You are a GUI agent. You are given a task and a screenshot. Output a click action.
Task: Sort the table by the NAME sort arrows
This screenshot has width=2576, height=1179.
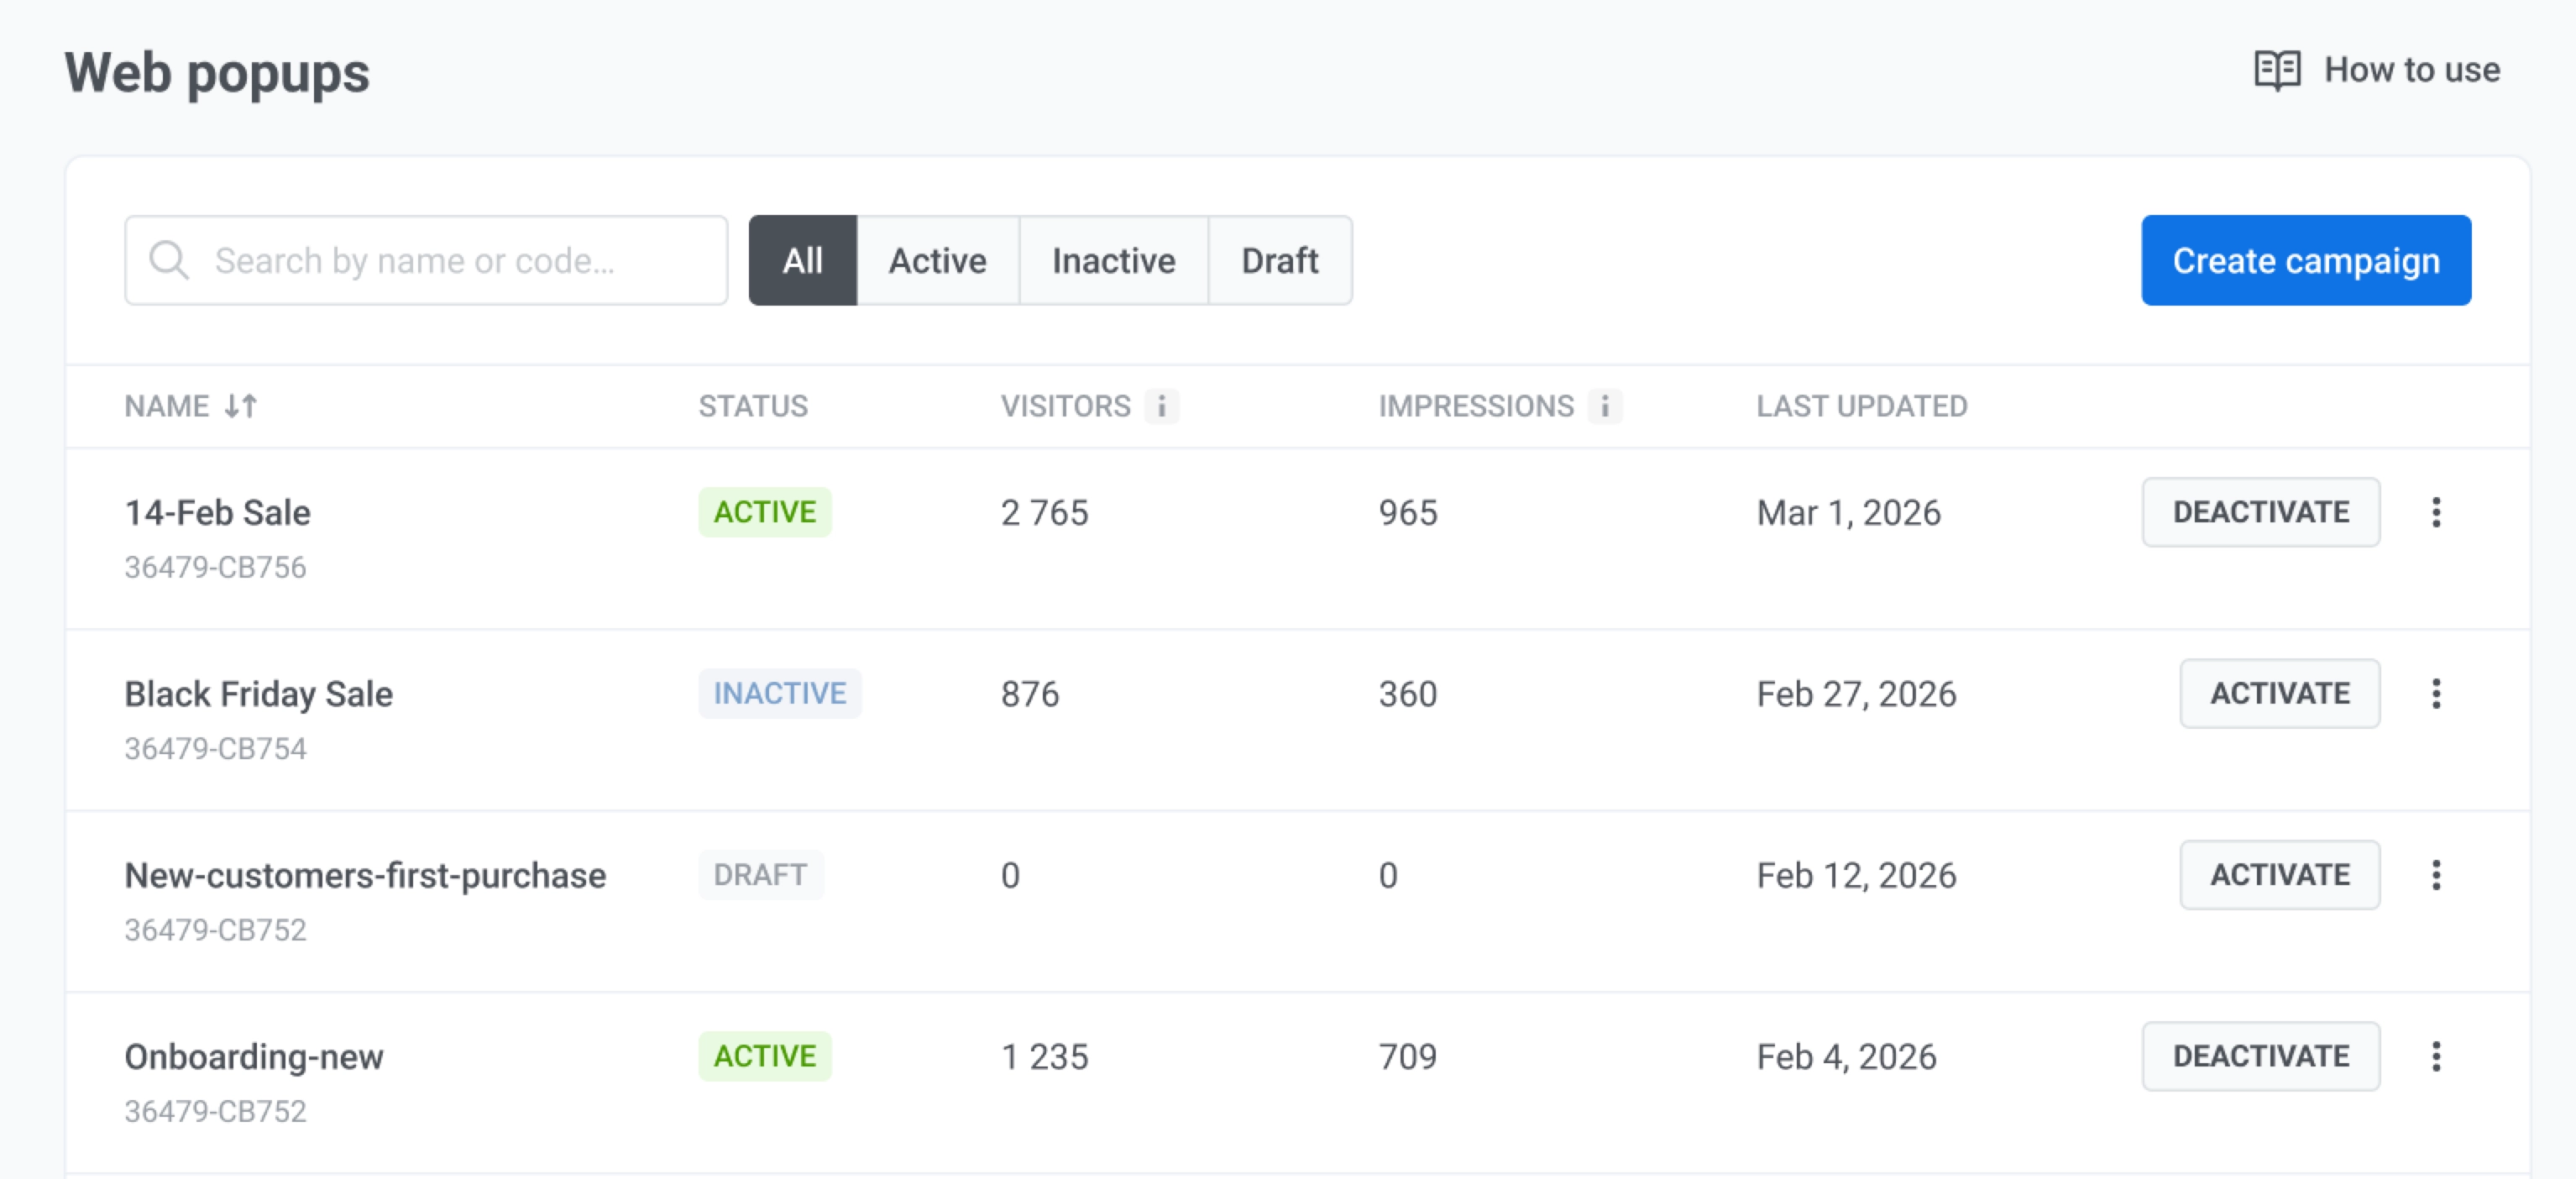point(241,406)
